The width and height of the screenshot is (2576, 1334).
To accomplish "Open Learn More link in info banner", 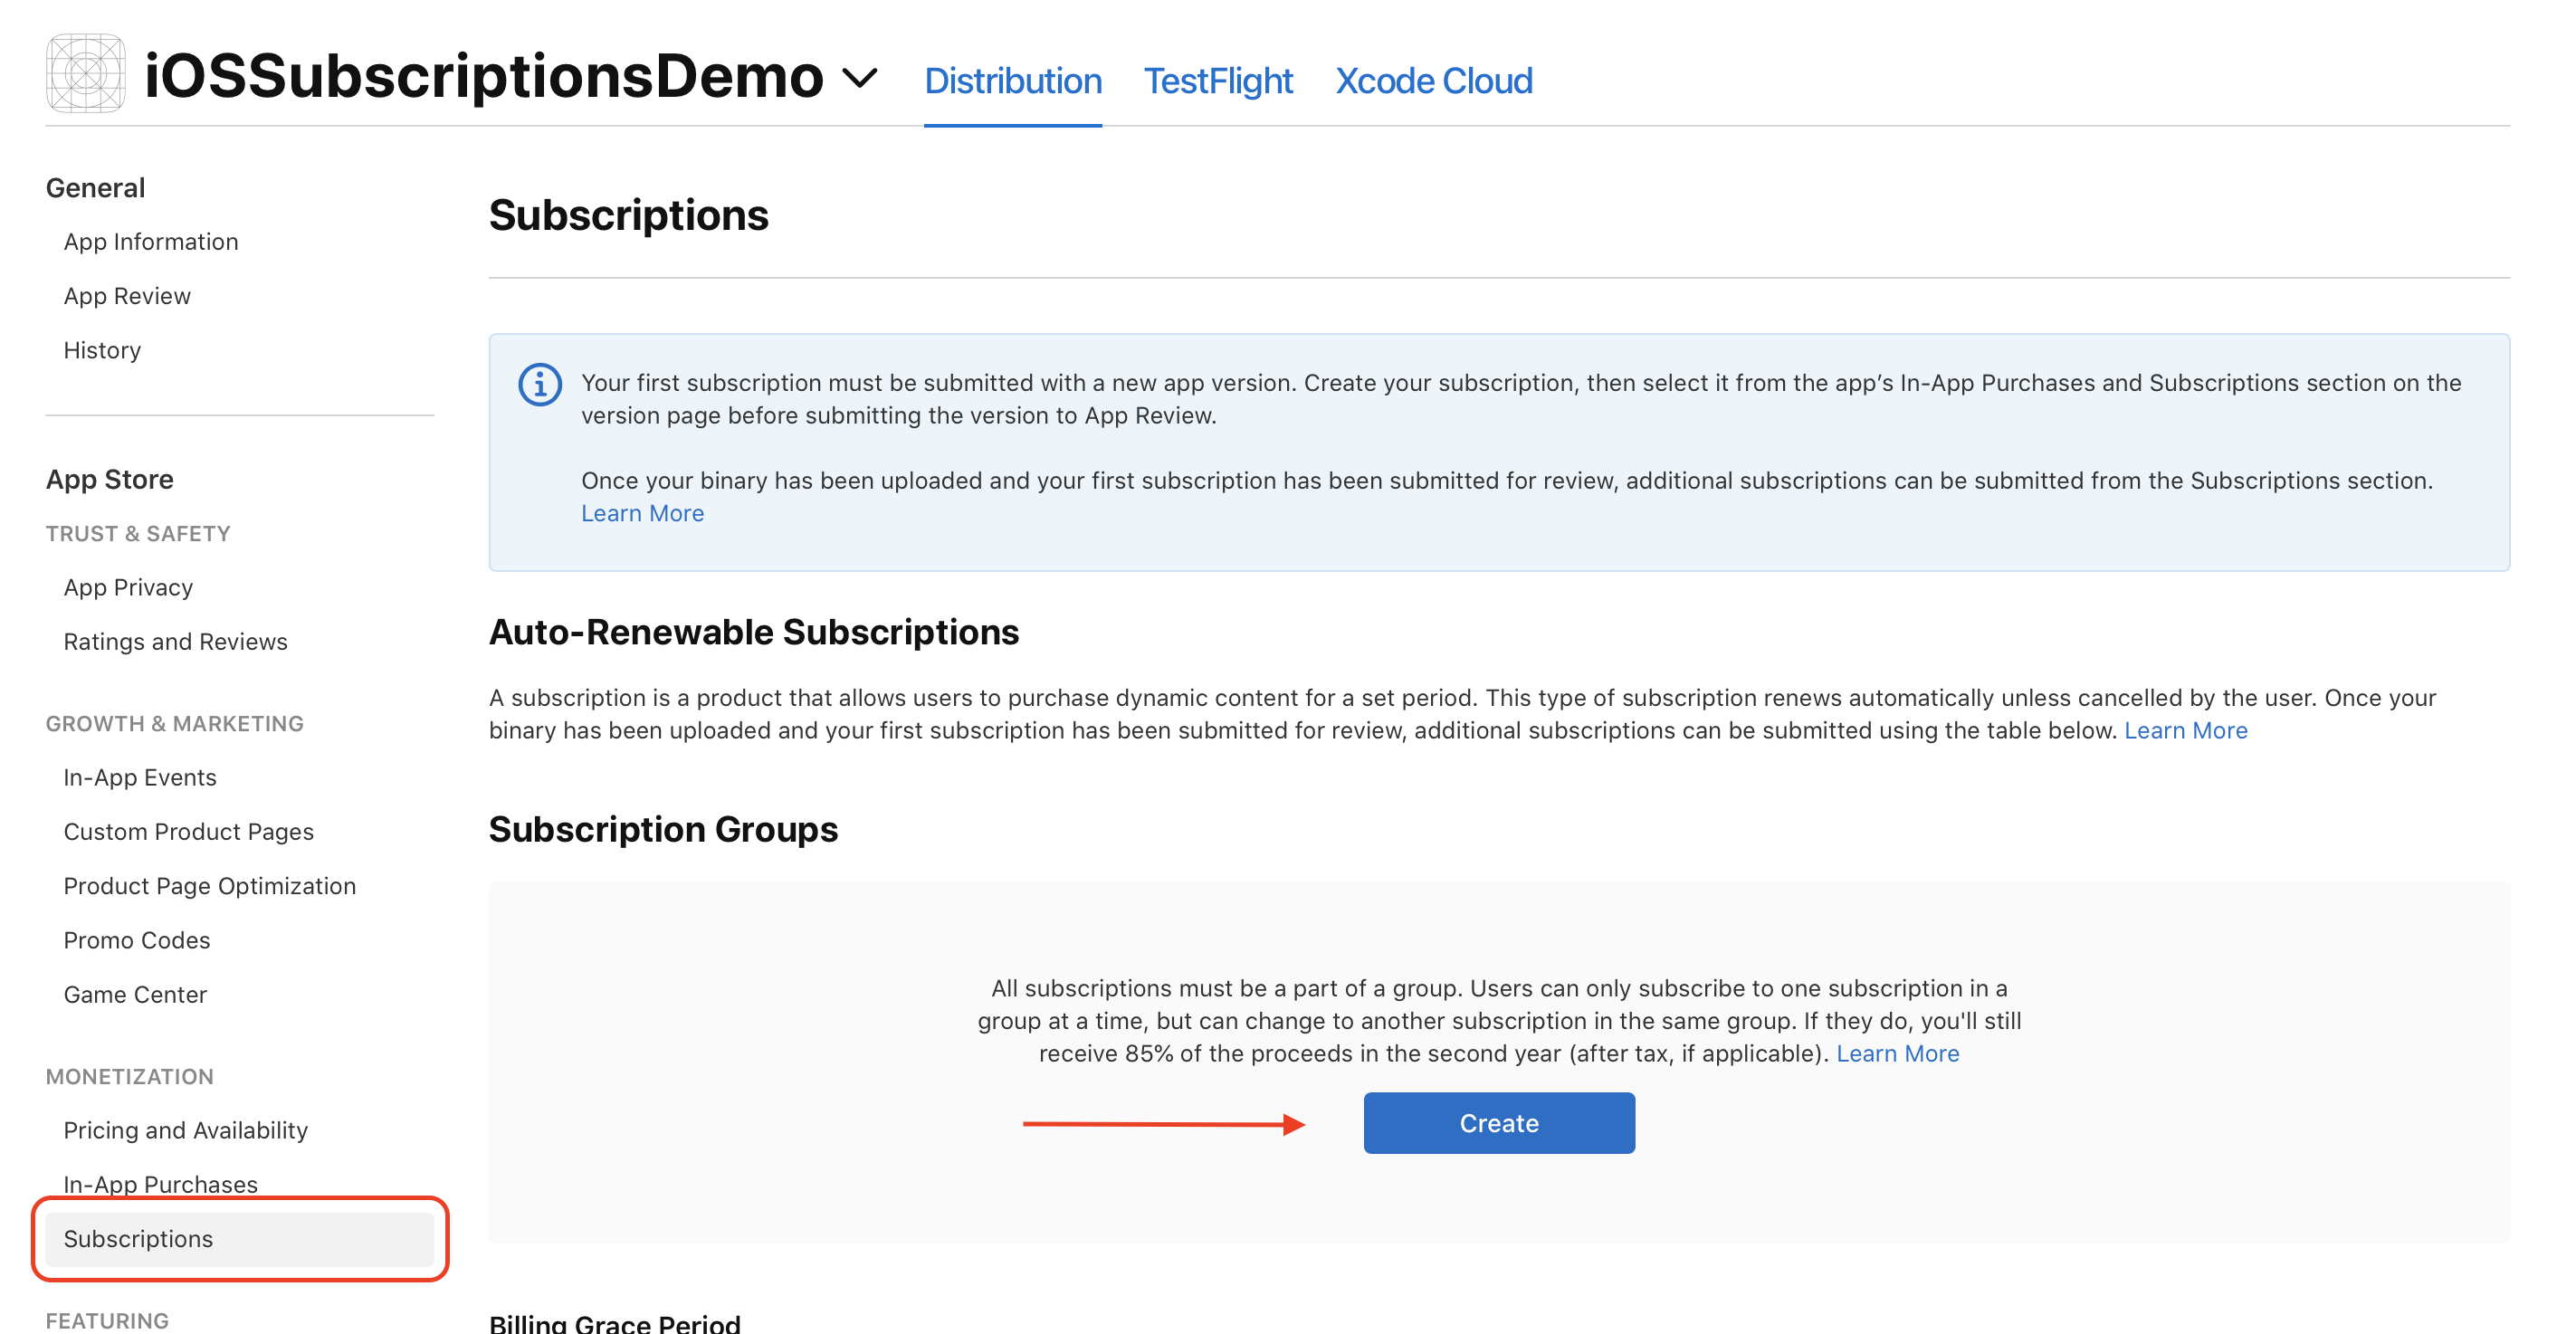I will point(642,513).
